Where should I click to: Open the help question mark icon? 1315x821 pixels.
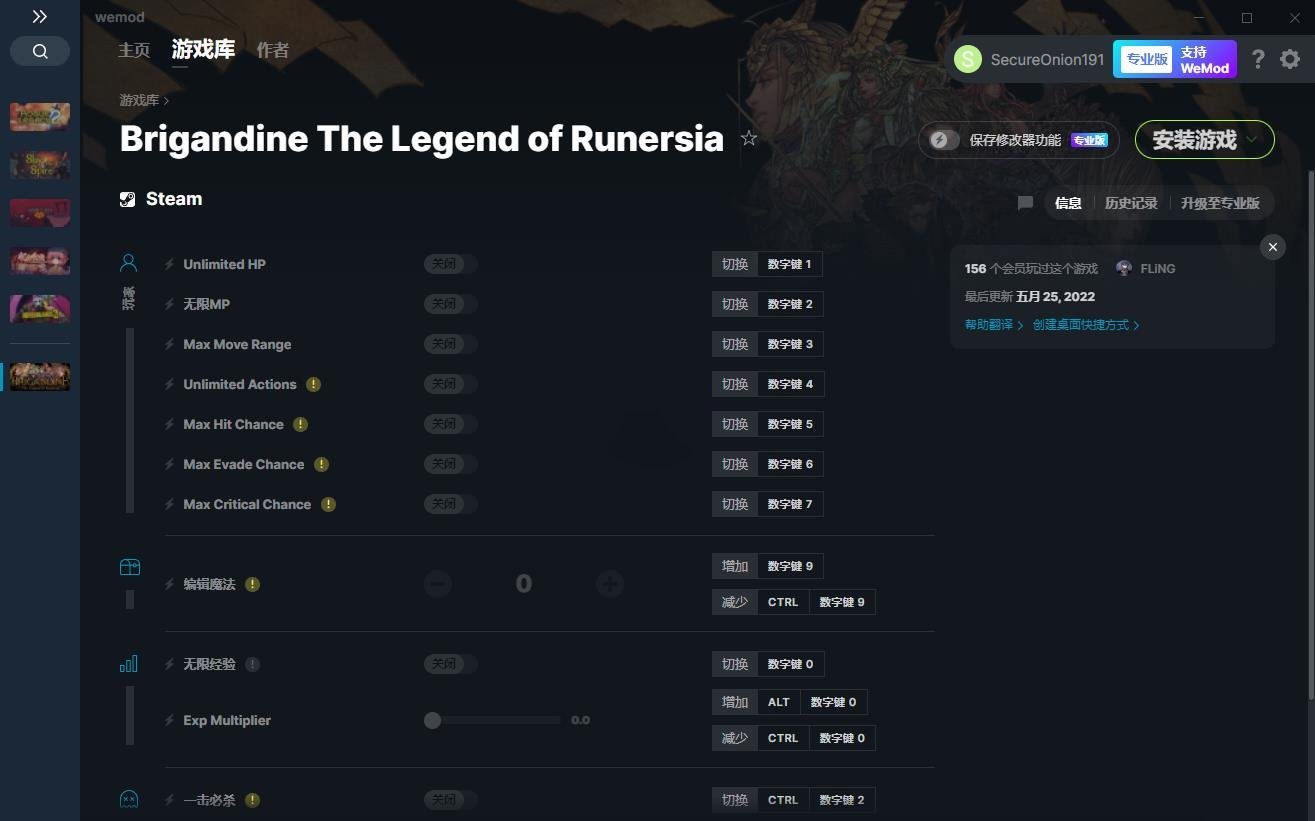[x=1258, y=59]
